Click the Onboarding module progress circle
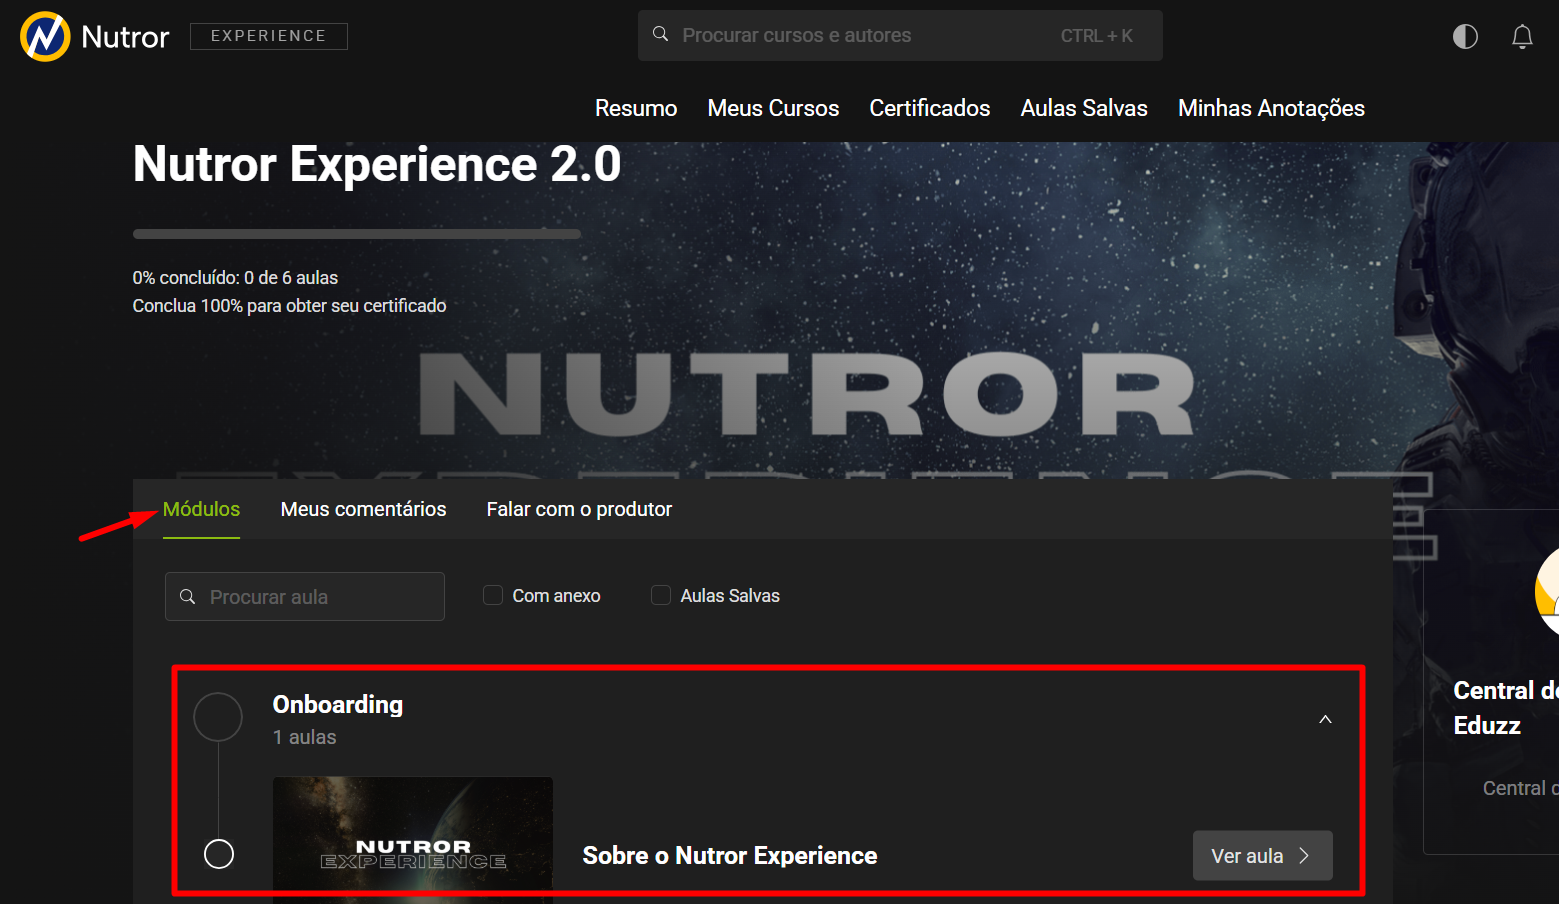The image size is (1559, 904). 218,717
